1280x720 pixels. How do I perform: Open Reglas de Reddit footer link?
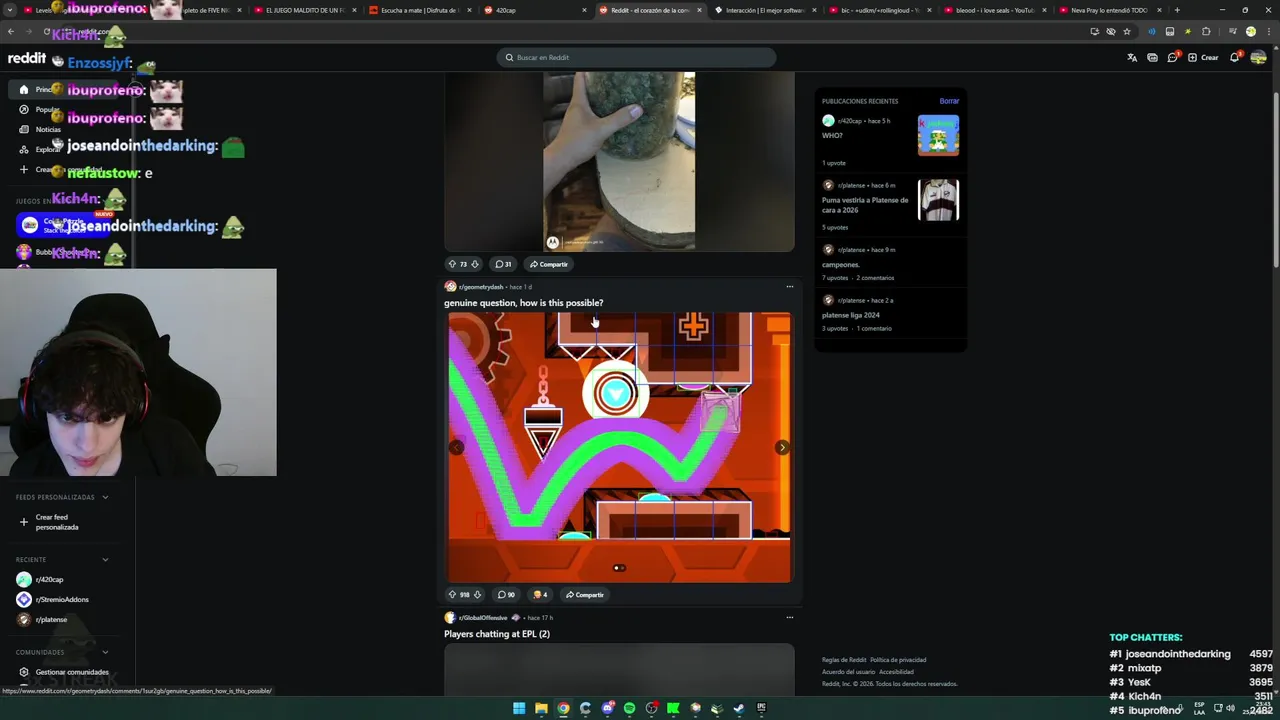coord(844,660)
